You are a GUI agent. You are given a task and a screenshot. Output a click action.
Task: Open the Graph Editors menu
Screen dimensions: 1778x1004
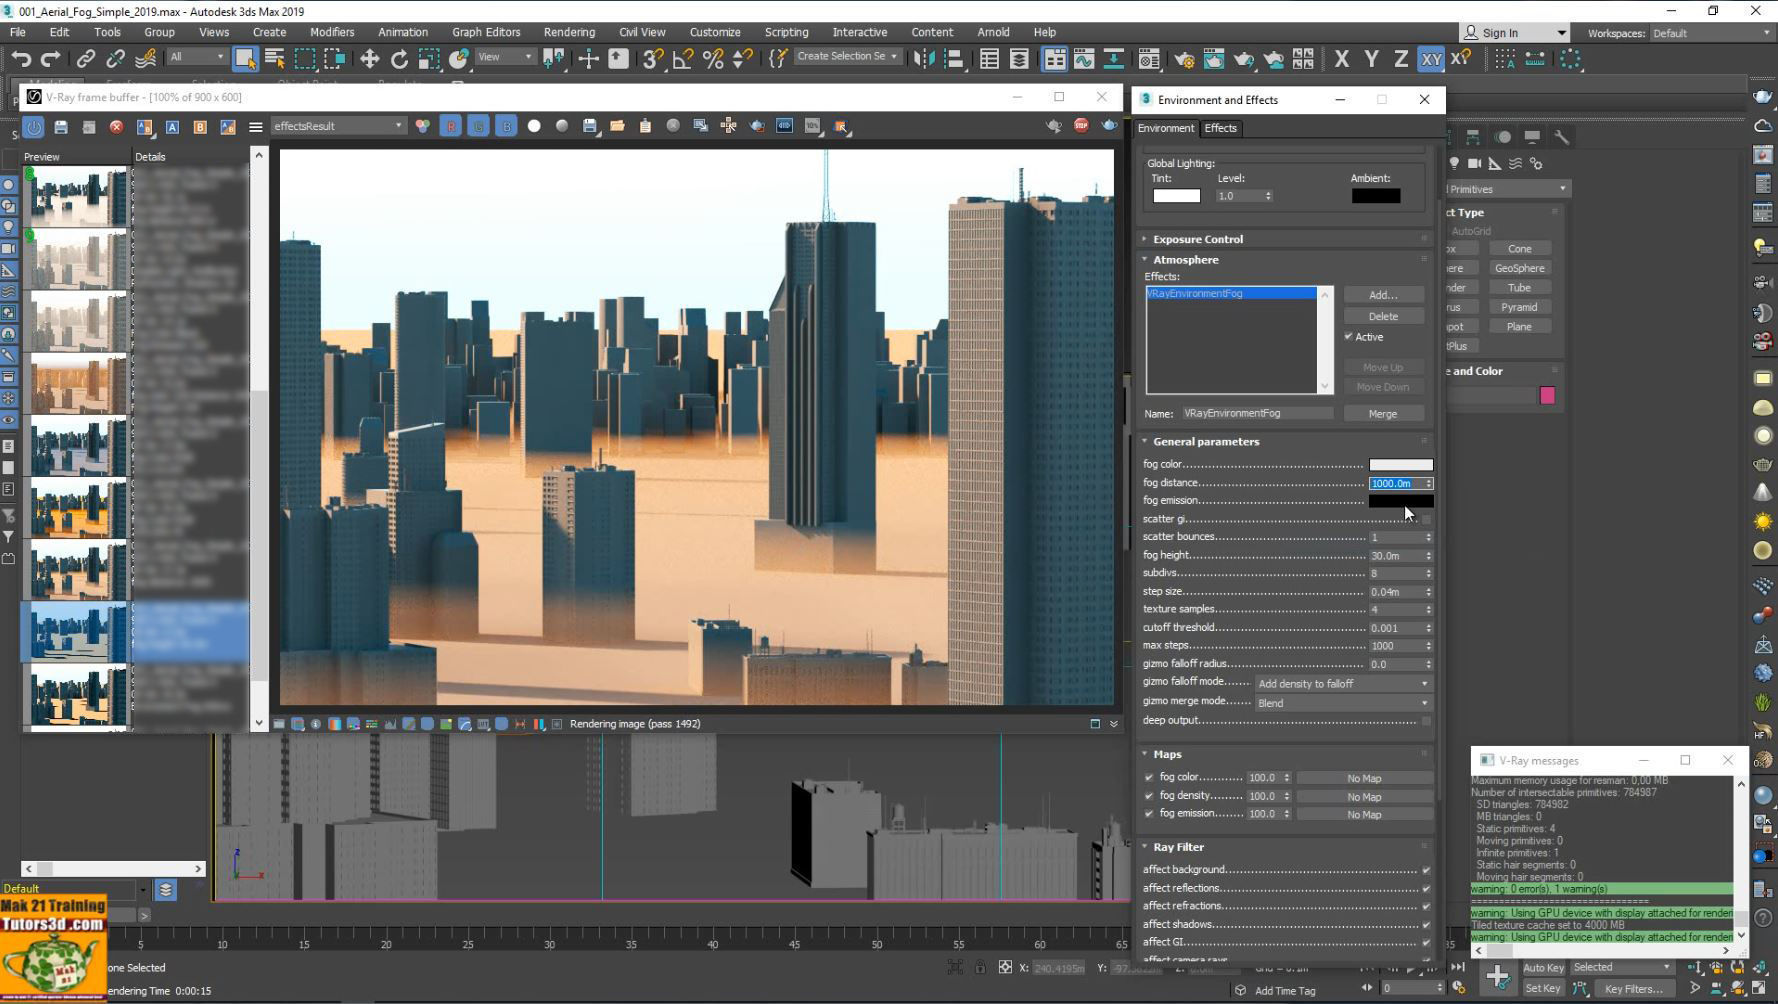486,32
